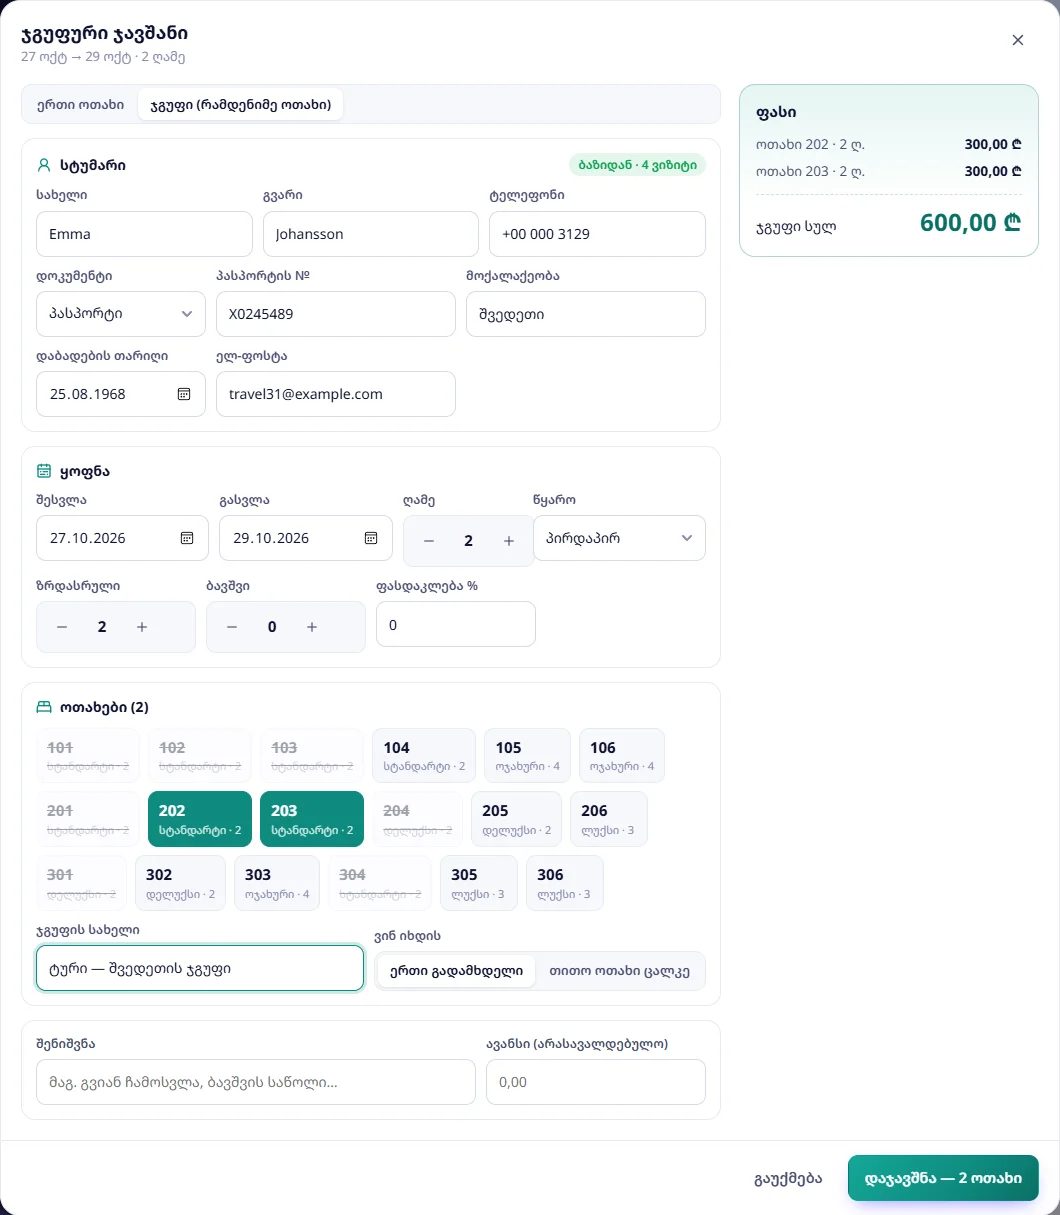Decrease children count
1060x1215 pixels.
click(232, 627)
